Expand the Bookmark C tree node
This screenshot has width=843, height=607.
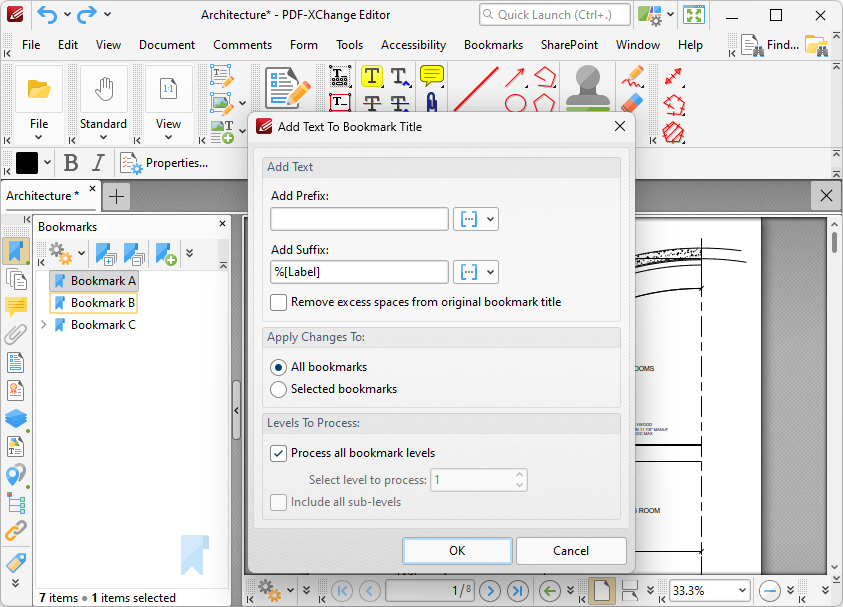[x=44, y=325]
